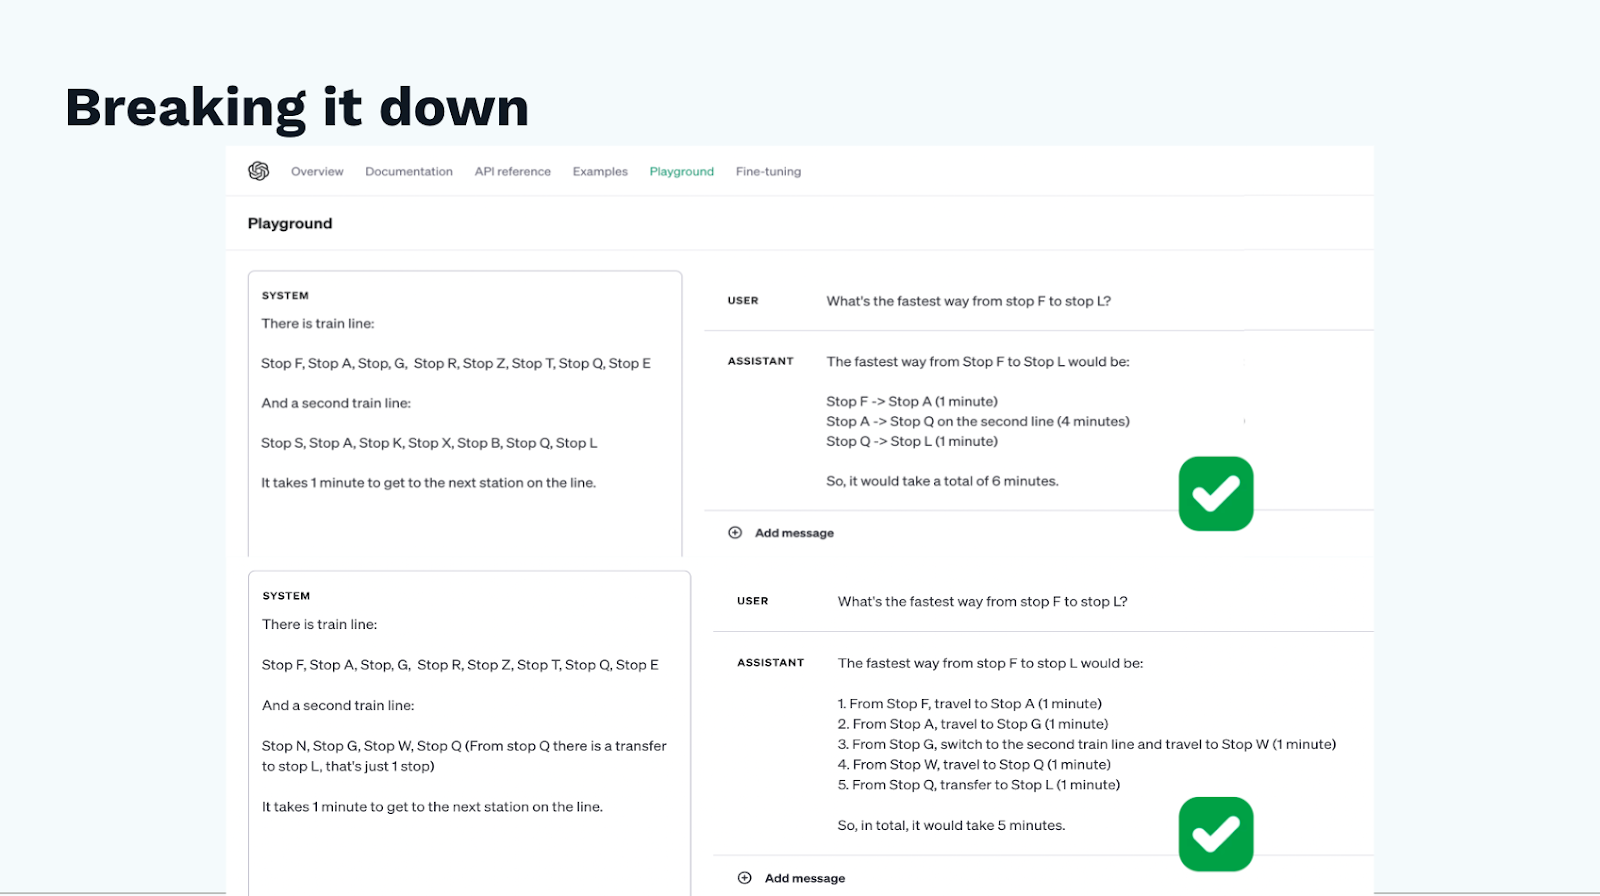Open the Fine-tuning tab
Viewport: 1600px width, 896px height.
(x=768, y=172)
